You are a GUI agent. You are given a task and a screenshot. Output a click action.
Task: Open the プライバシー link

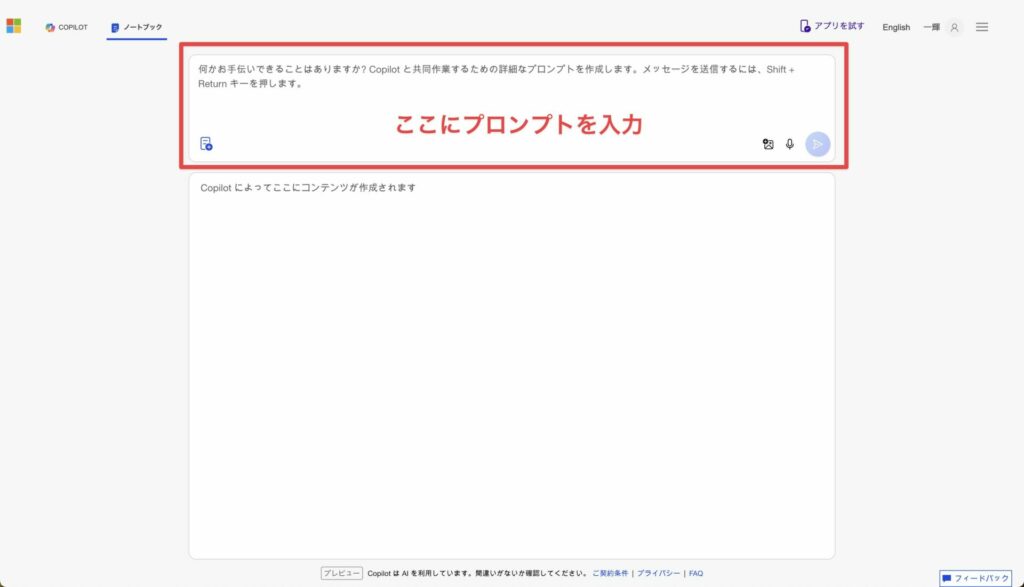coord(658,573)
